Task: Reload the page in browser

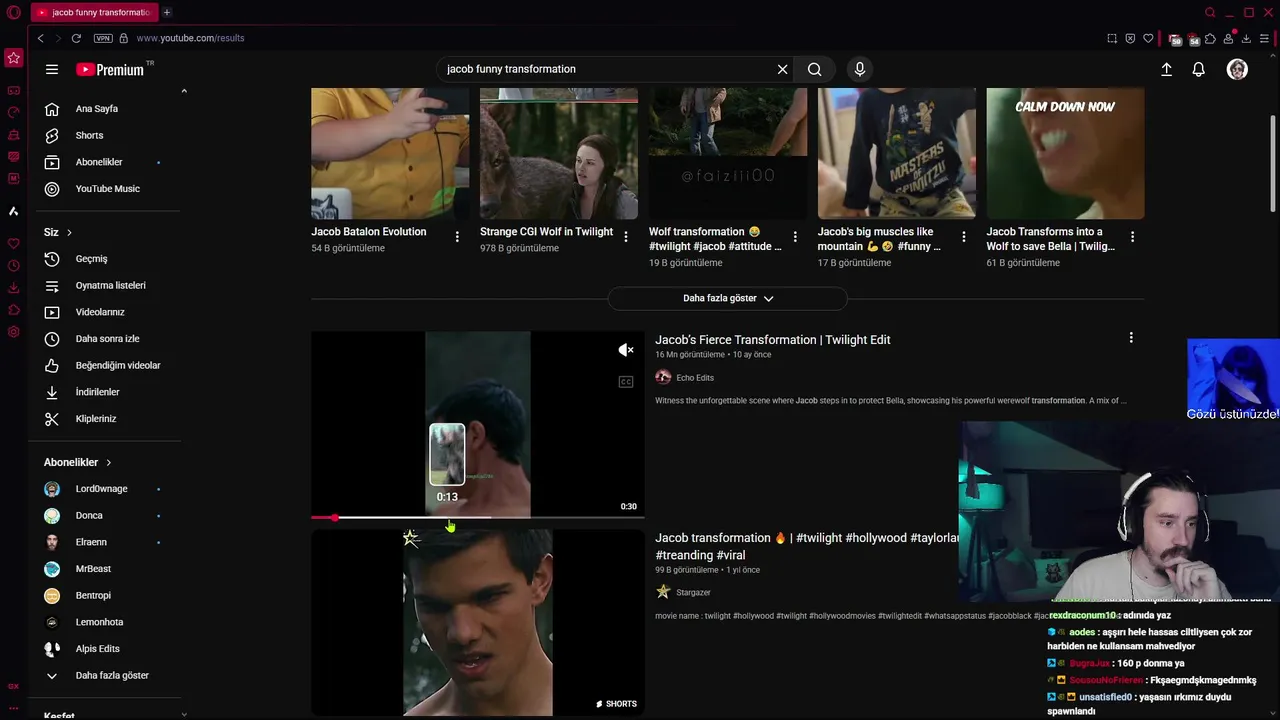Action: click(76, 38)
